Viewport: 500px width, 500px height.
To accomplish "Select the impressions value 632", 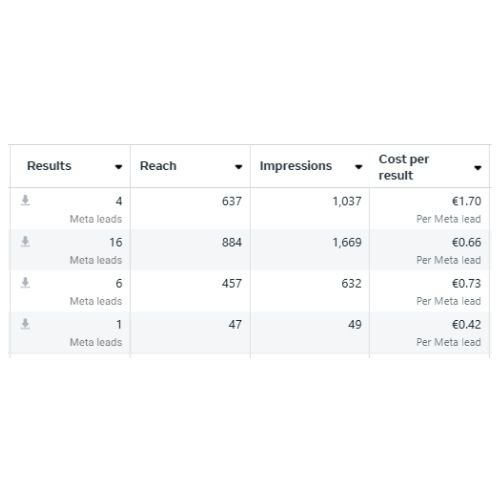I will coord(351,283).
